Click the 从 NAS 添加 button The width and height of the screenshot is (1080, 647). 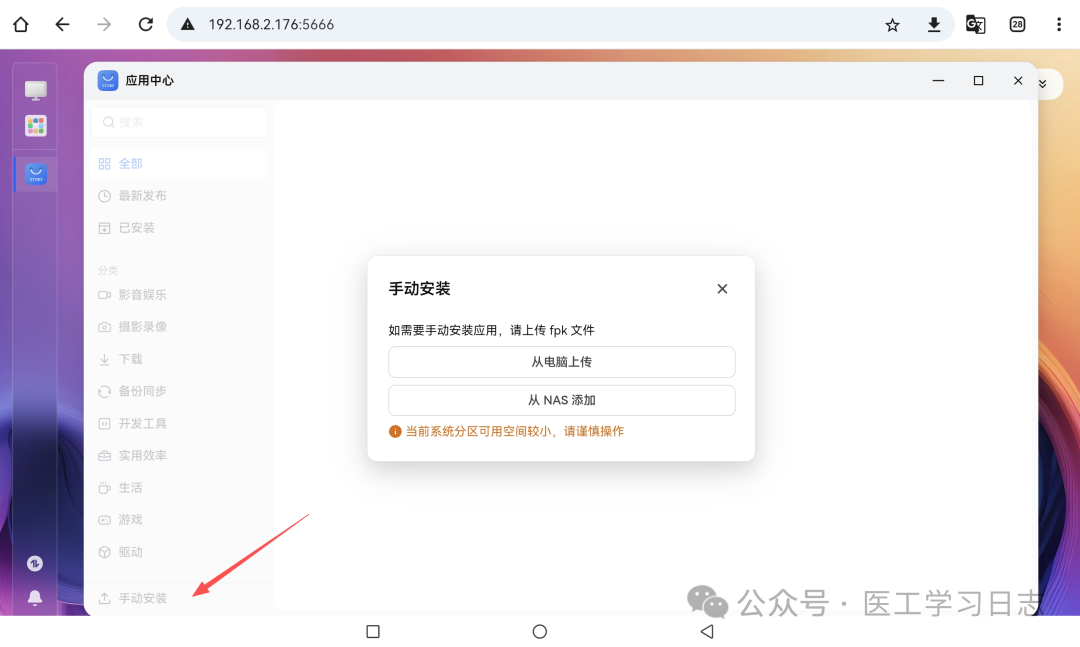pos(561,399)
